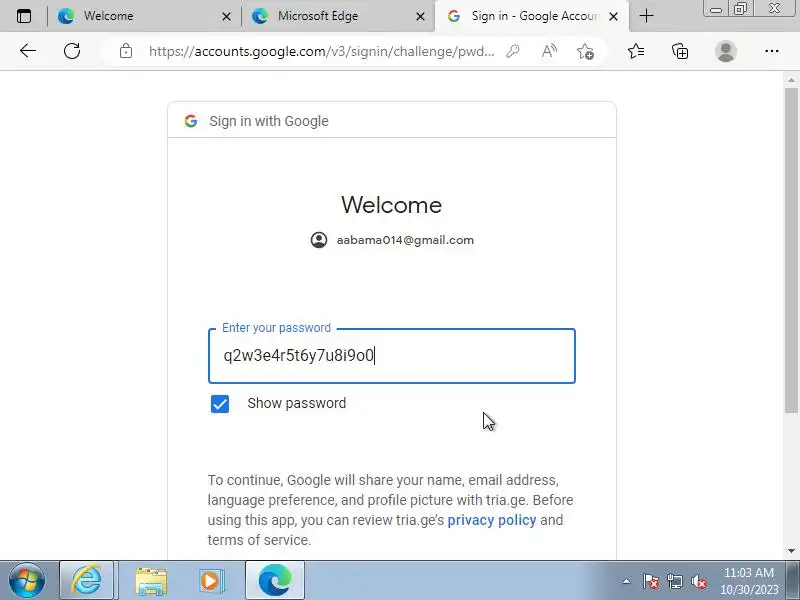Click the page's vertical scrollbar thumb
800x600 pixels.
pyautogui.click(x=791, y=250)
